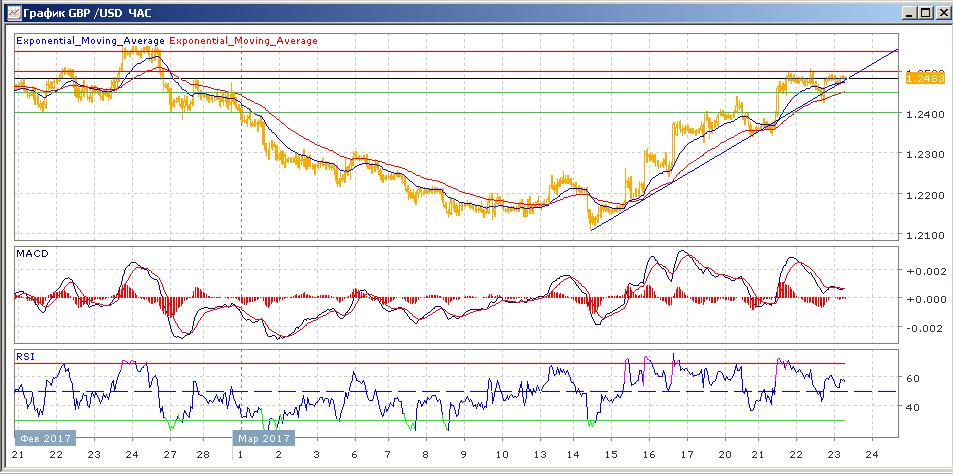This screenshot has width=953, height=474.
Task: Click the 1.2100 price axis label
Action: click(923, 236)
